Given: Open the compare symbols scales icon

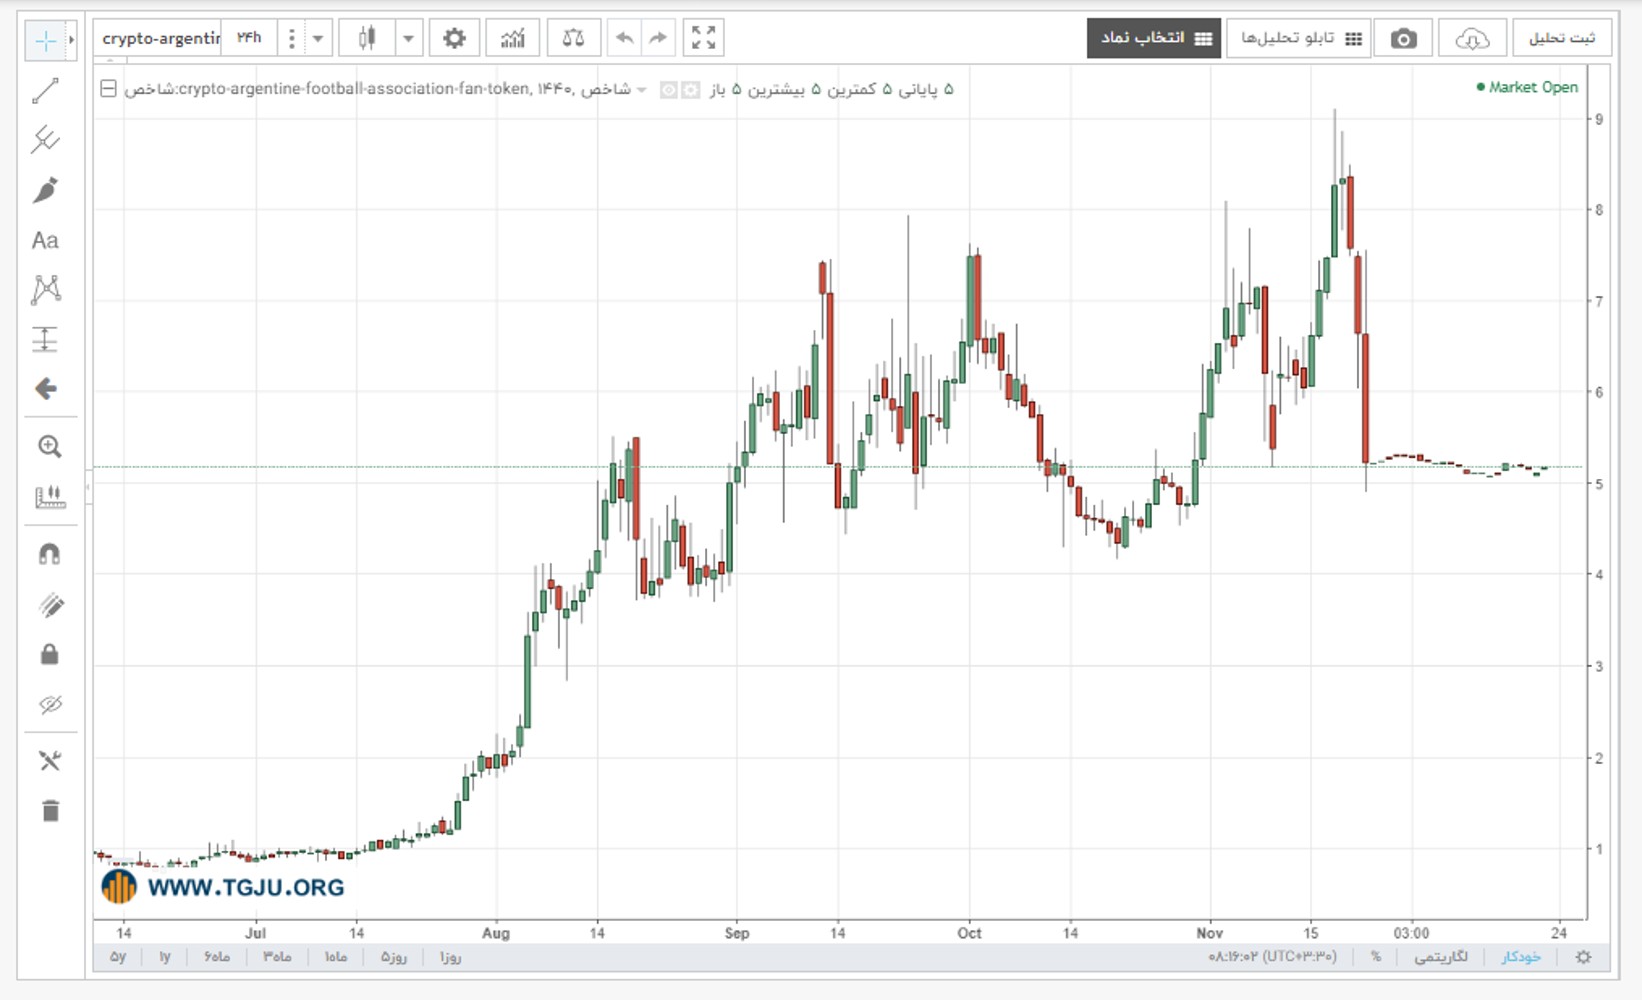Looking at the screenshot, I should click(x=573, y=38).
